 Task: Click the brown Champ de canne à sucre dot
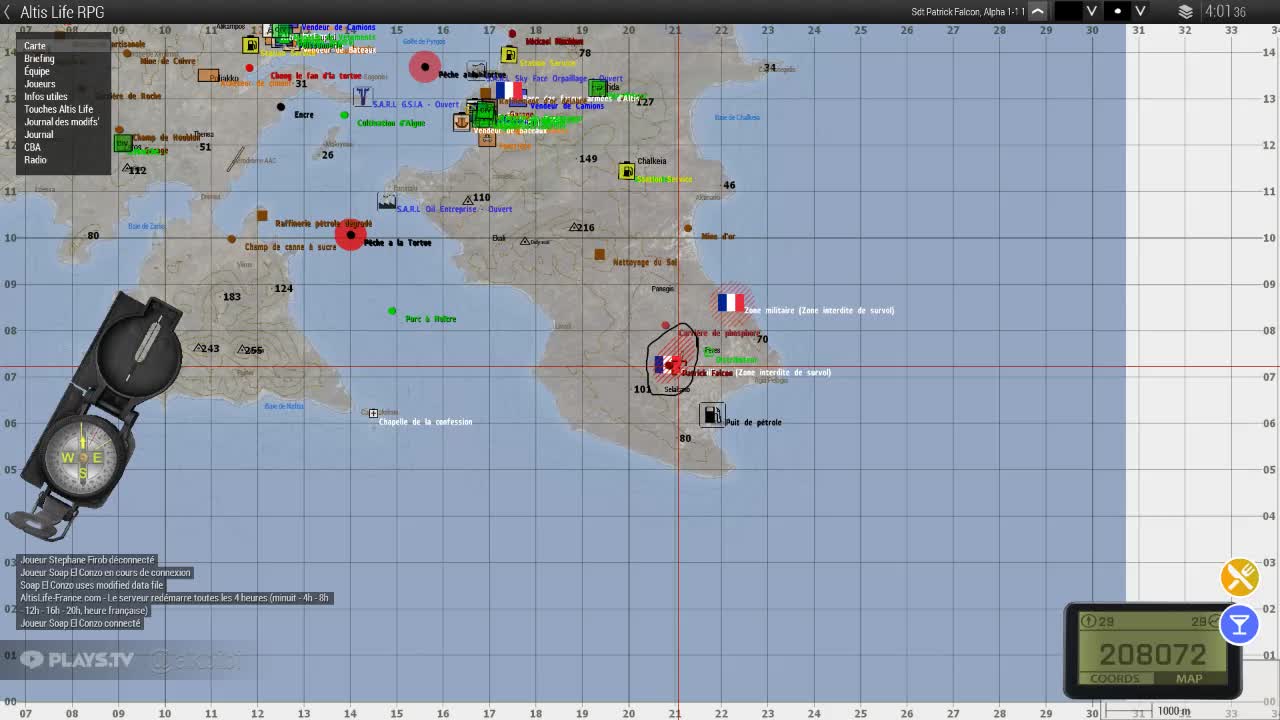coord(231,239)
